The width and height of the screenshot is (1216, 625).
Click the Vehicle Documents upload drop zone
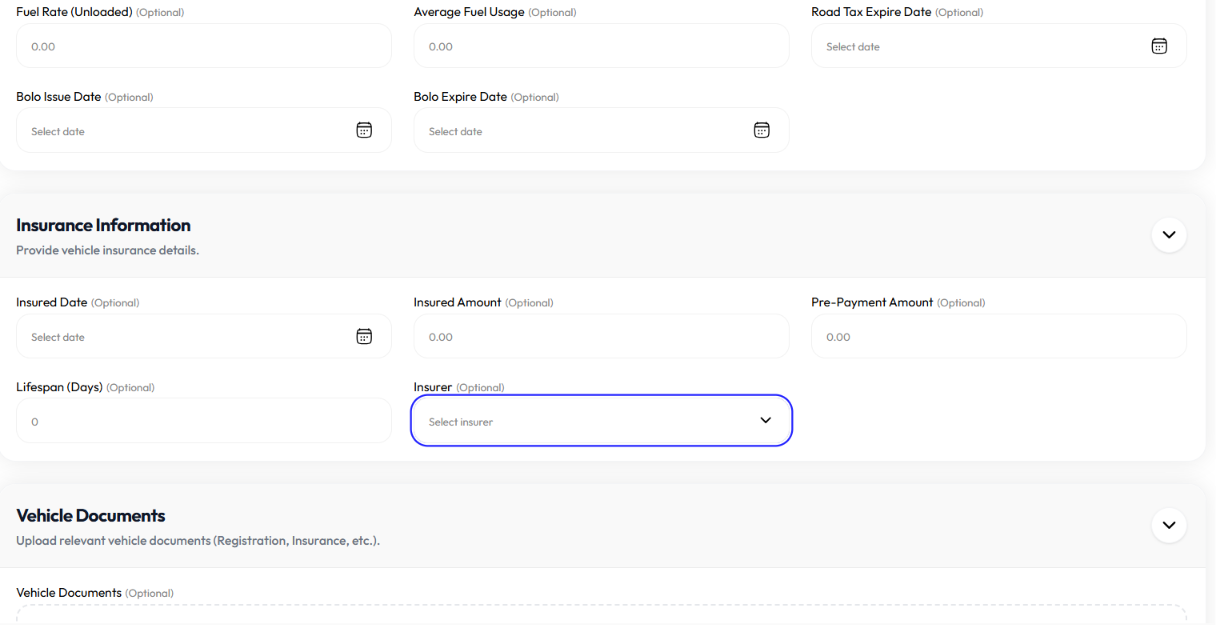click(x=601, y=614)
